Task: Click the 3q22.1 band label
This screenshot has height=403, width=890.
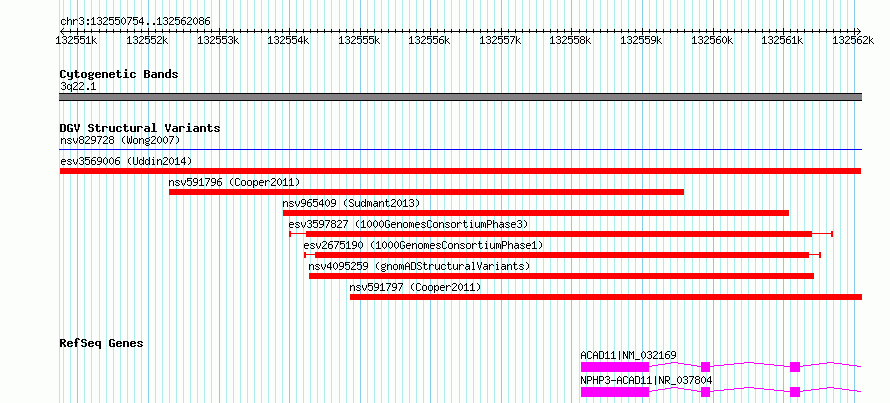Action: tap(78, 87)
